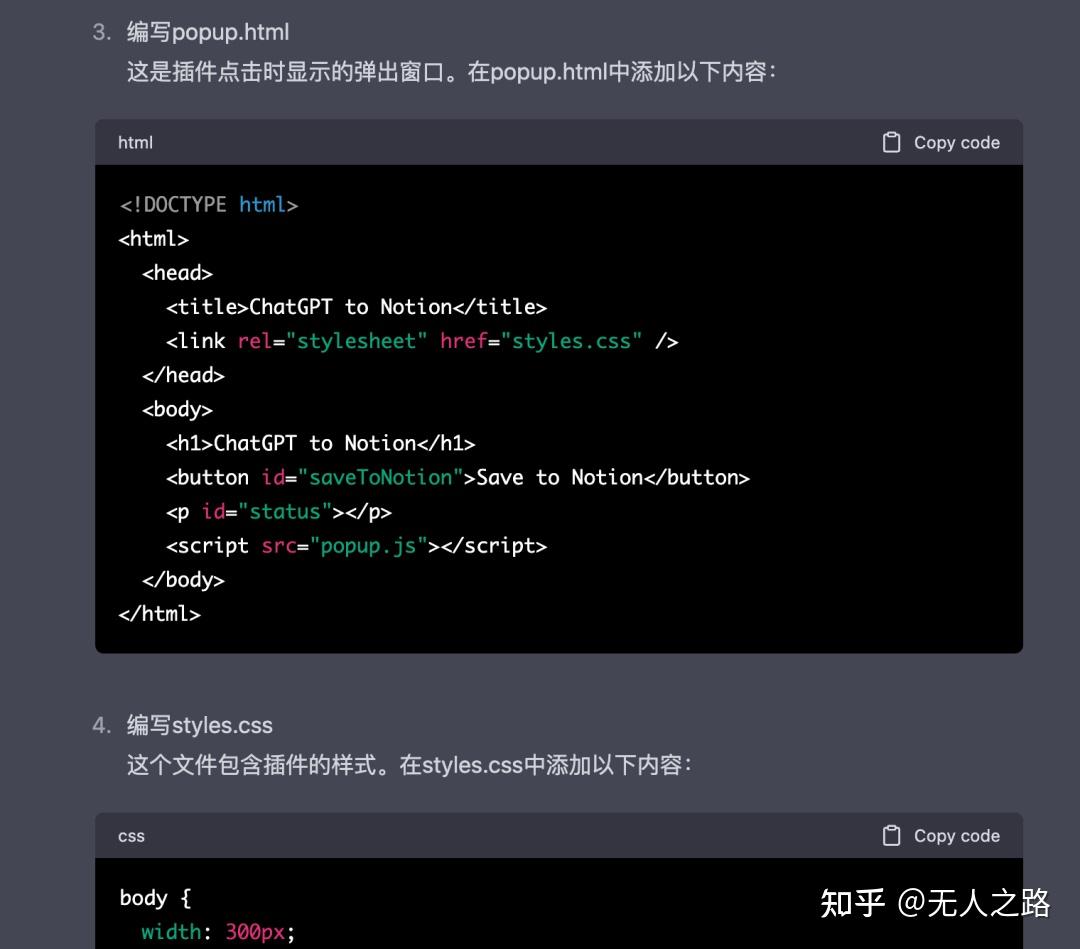Click the step heading 编写styles.css

coord(197,725)
